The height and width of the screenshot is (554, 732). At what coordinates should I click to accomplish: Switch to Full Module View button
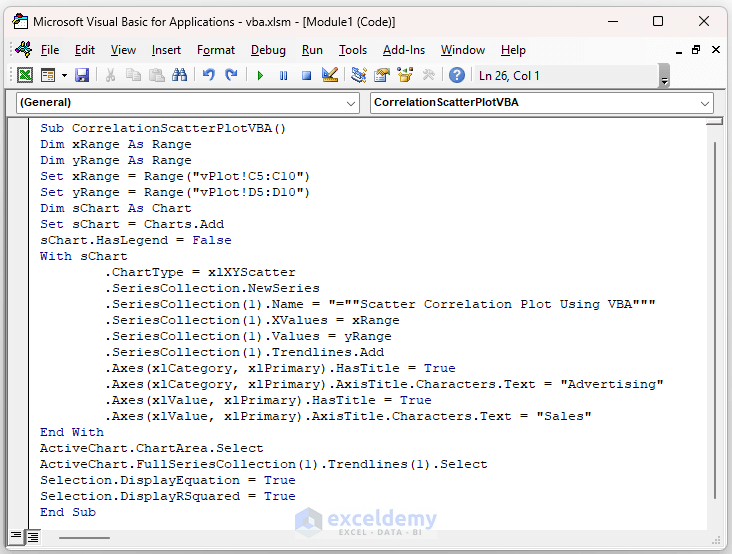click(33, 537)
